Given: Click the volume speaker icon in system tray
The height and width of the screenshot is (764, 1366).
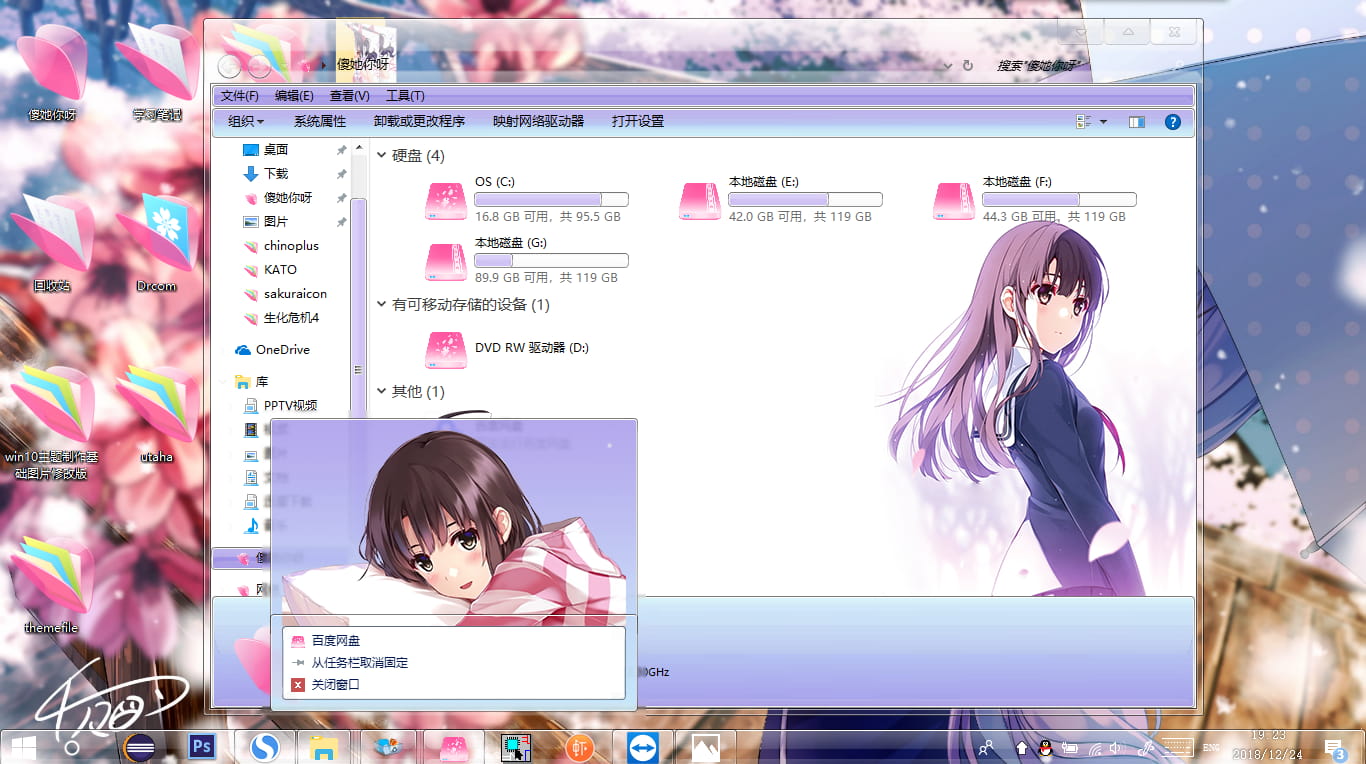Looking at the screenshot, I should [1113, 746].
